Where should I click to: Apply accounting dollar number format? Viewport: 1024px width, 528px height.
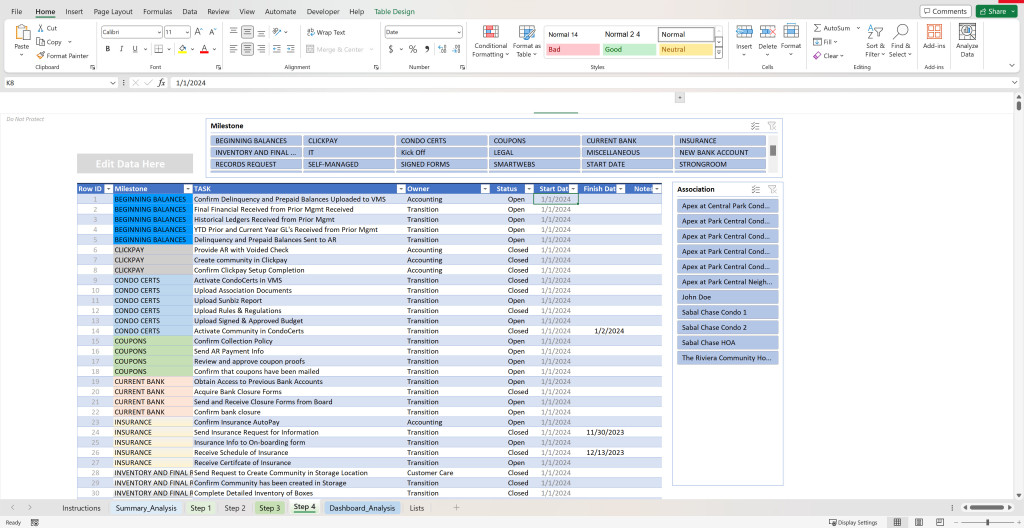tap(391, 49)
